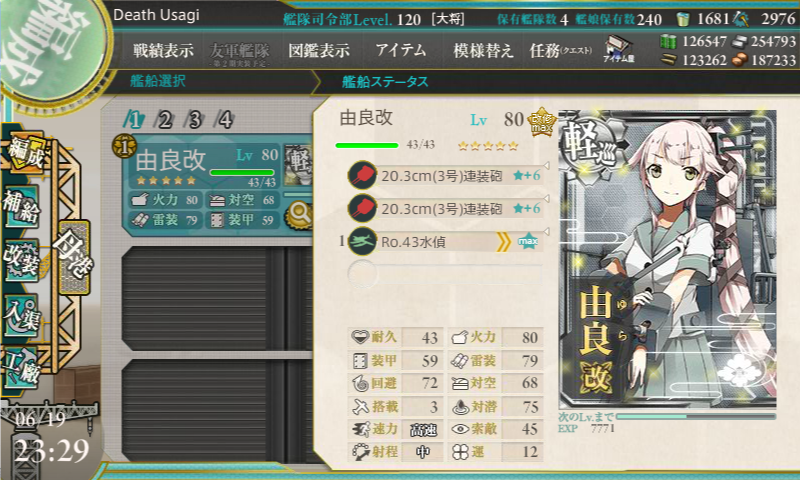
Task: Open the 入渠 docking side menu icon
Action: [21, 316]
